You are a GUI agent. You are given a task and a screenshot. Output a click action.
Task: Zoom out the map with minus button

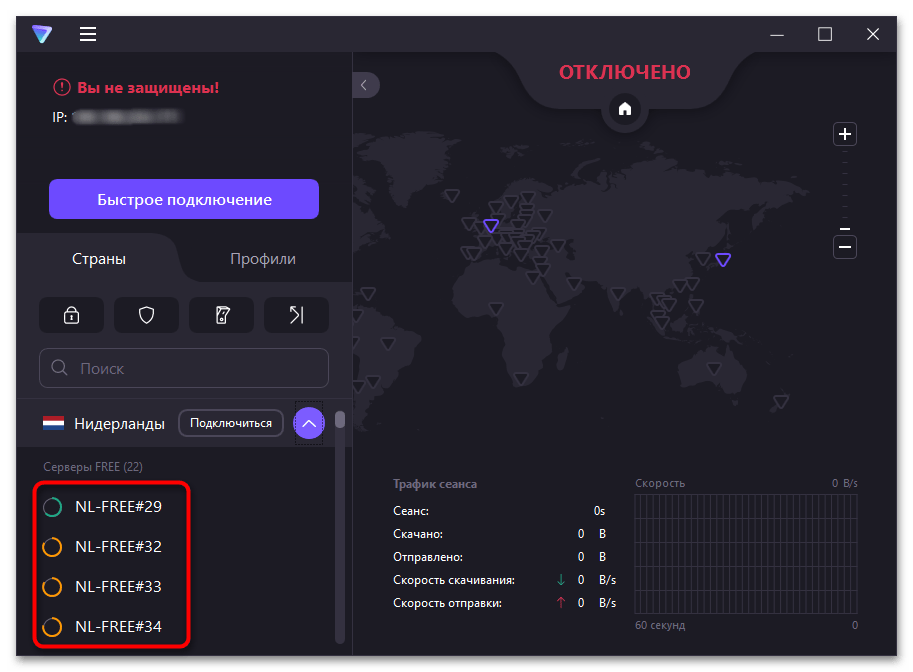click(x=845, y=246)
